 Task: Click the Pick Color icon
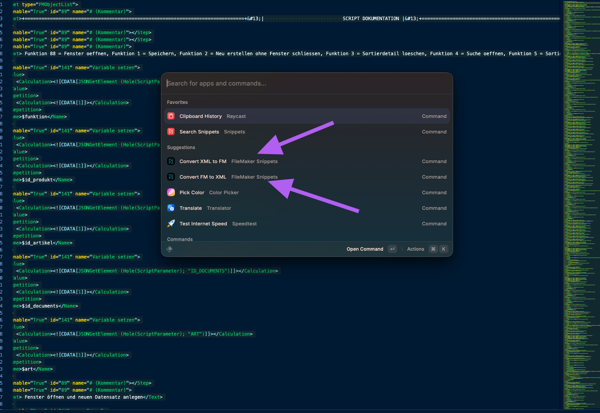(x=171, y=192)
